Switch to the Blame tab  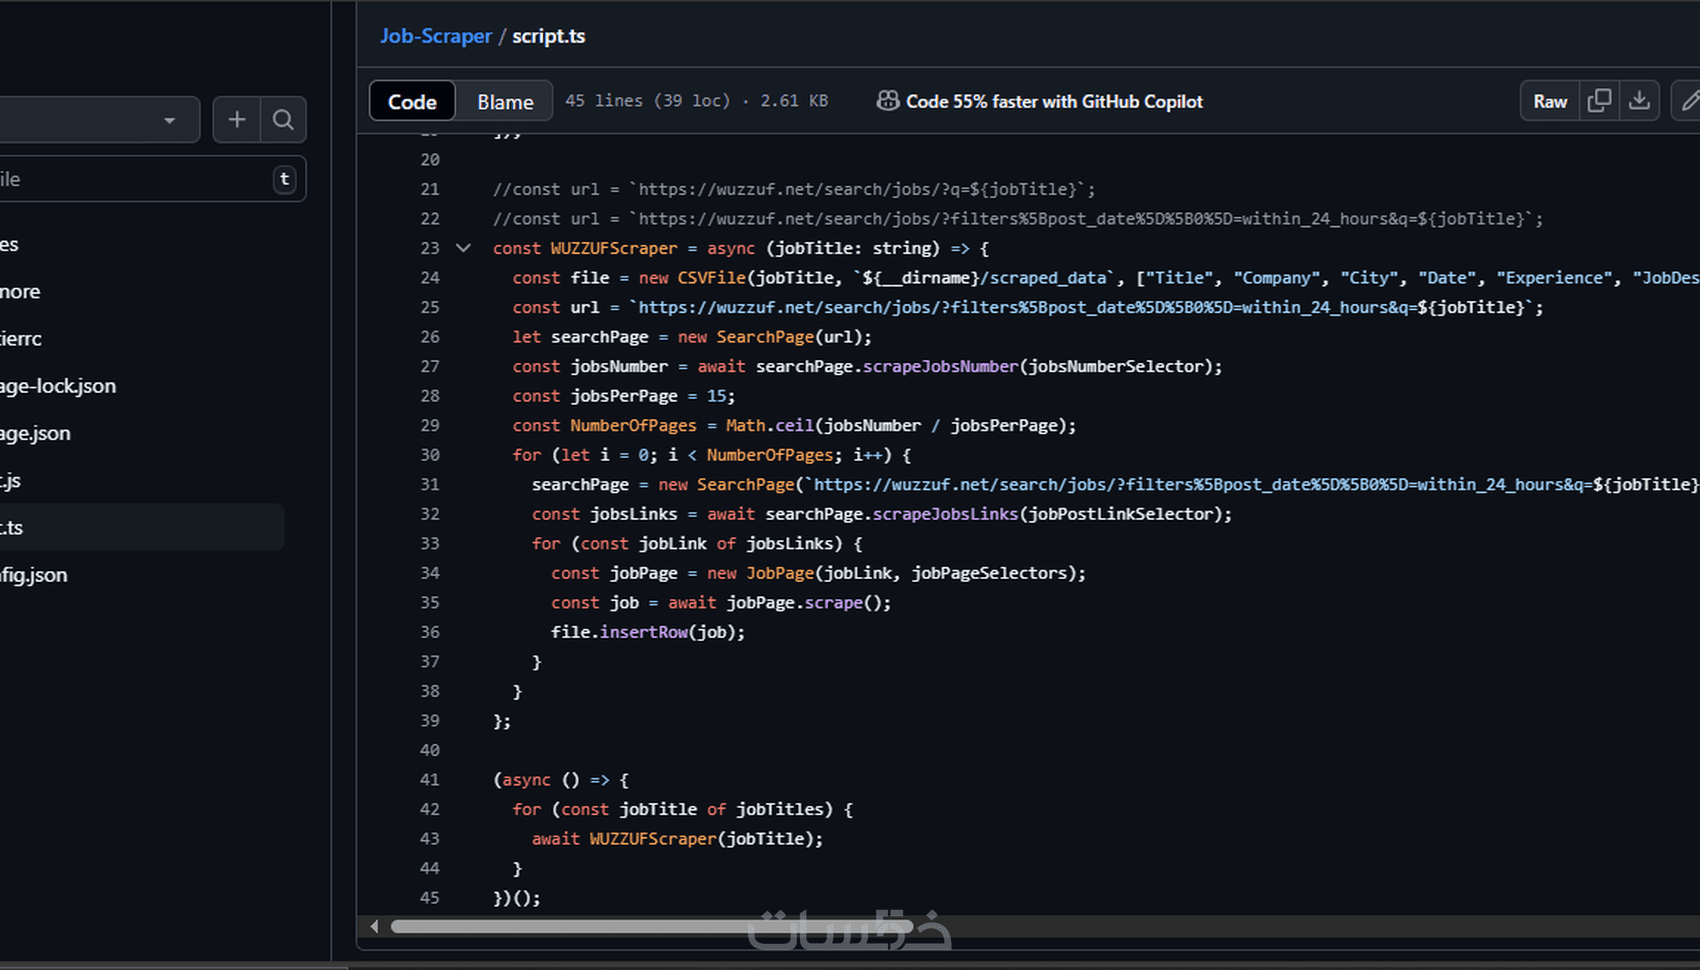point(505,101)
